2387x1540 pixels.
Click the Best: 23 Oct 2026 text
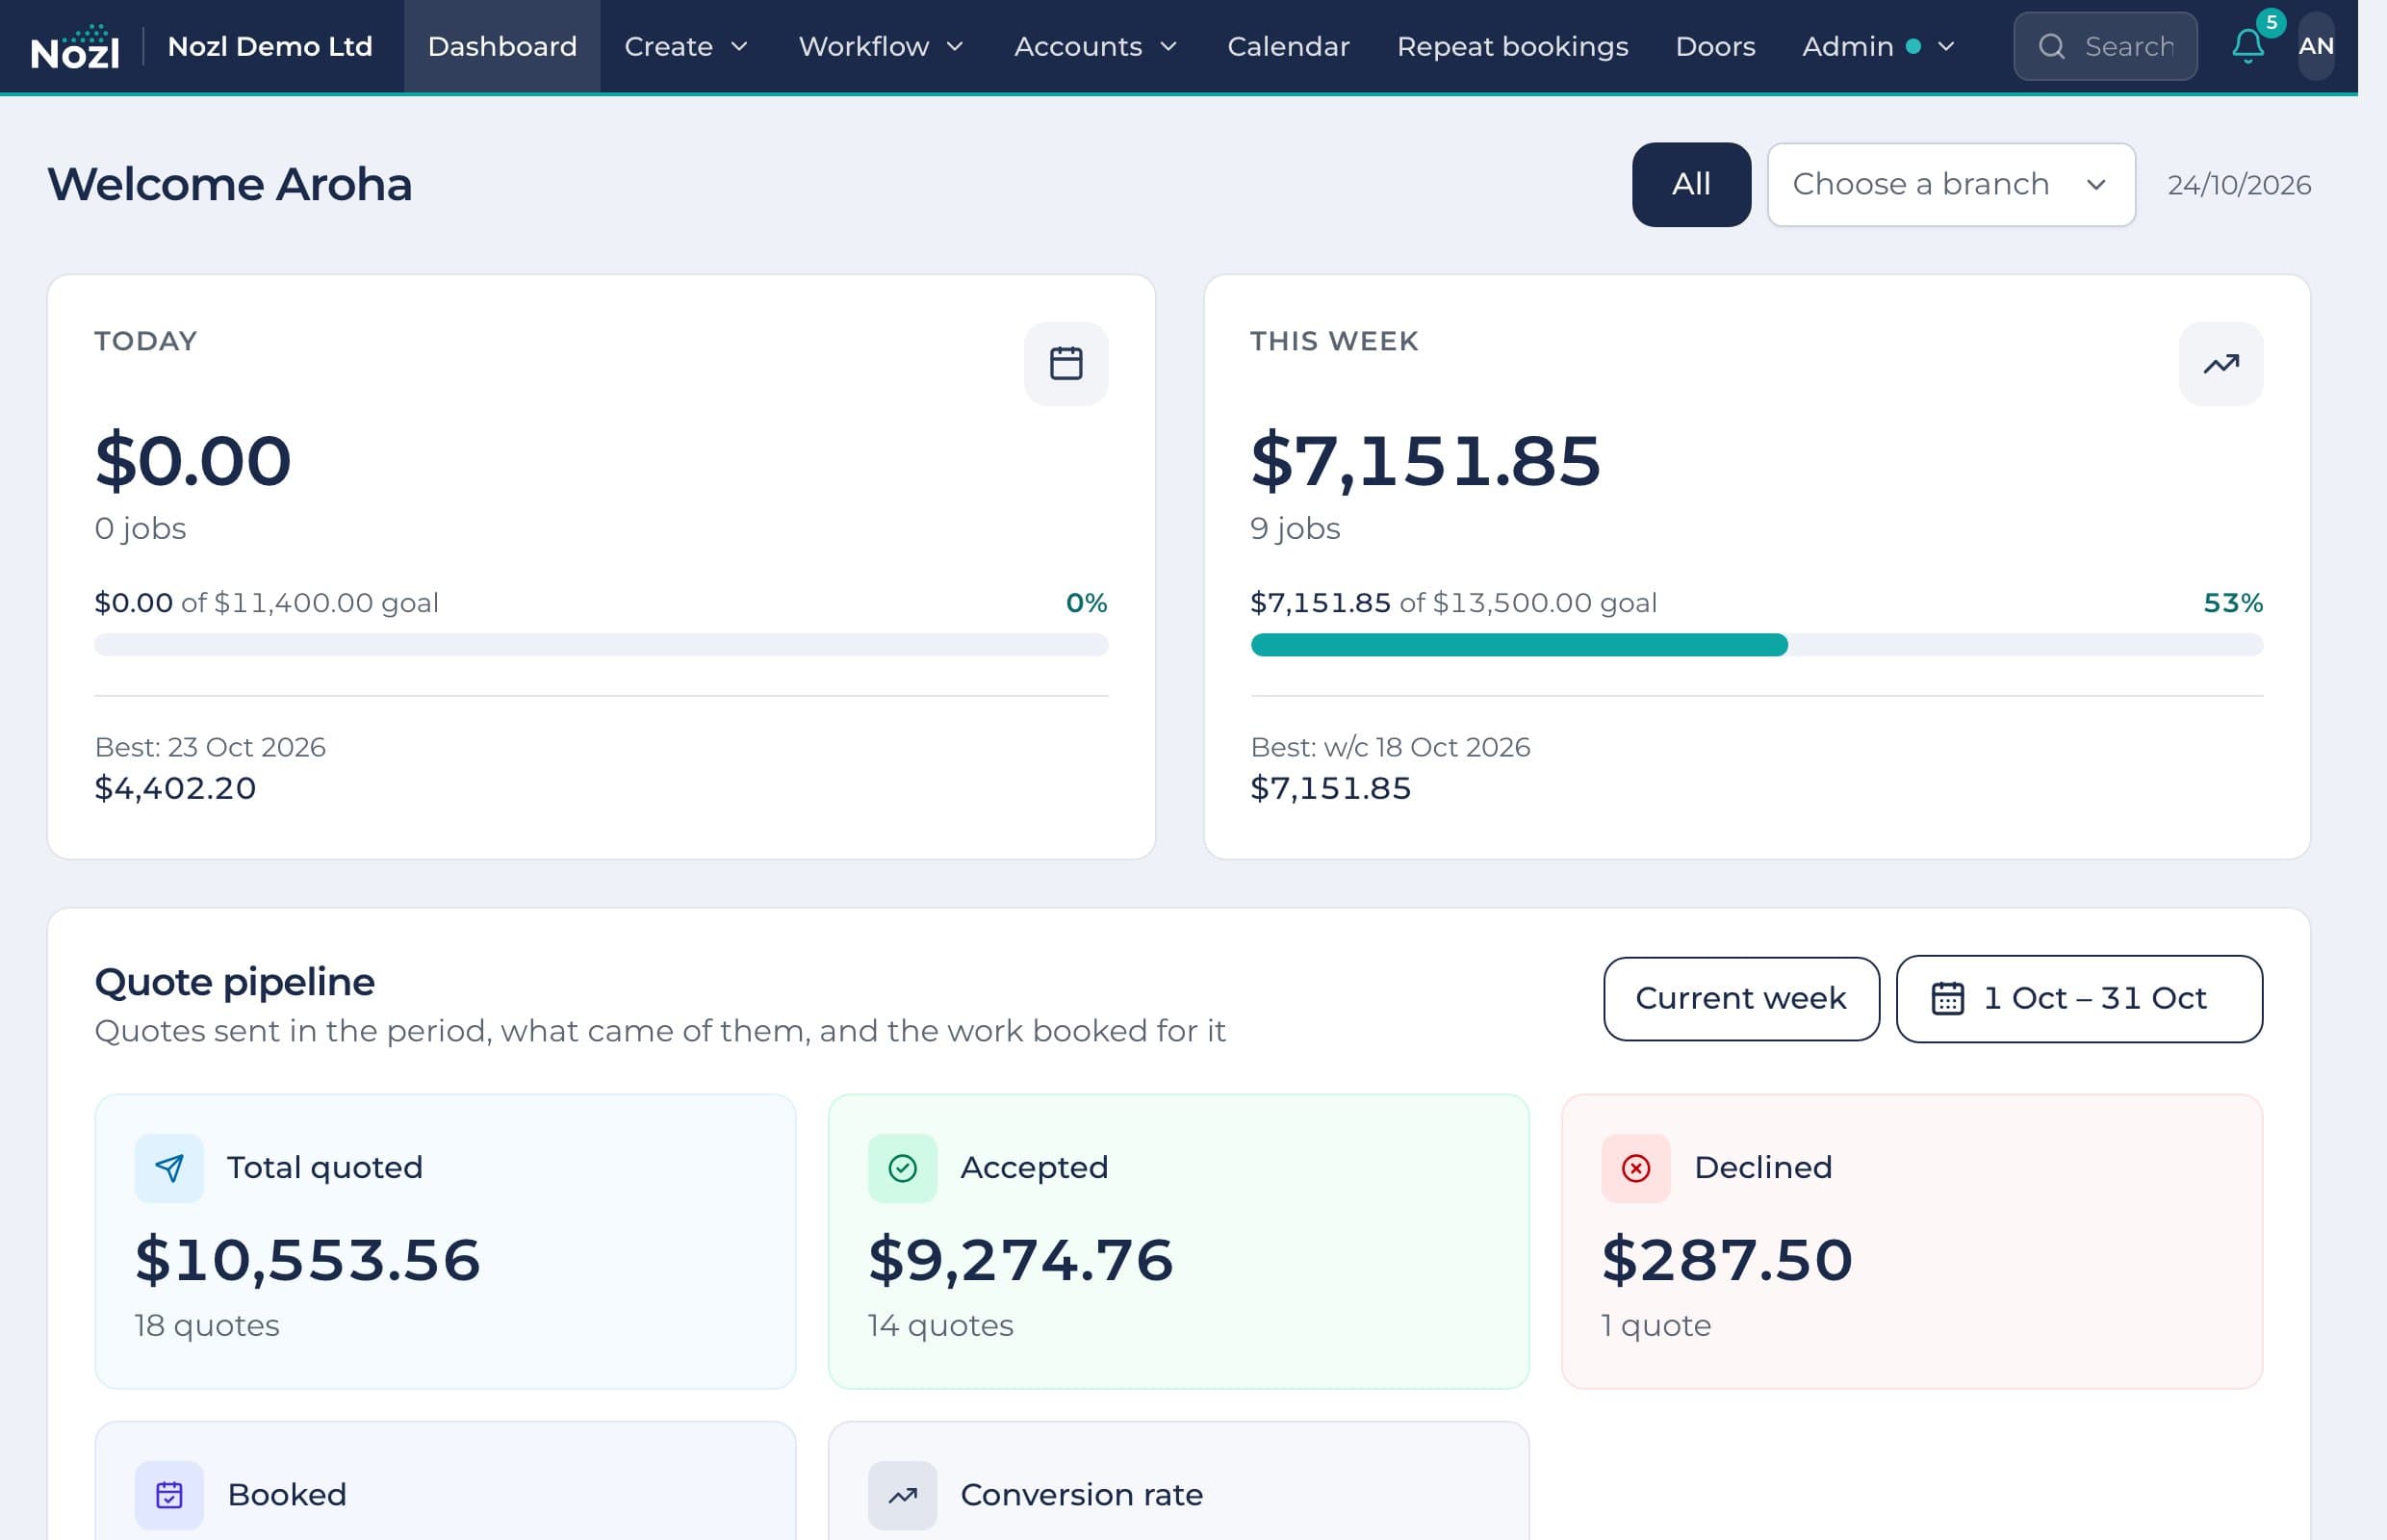point(210,747)
